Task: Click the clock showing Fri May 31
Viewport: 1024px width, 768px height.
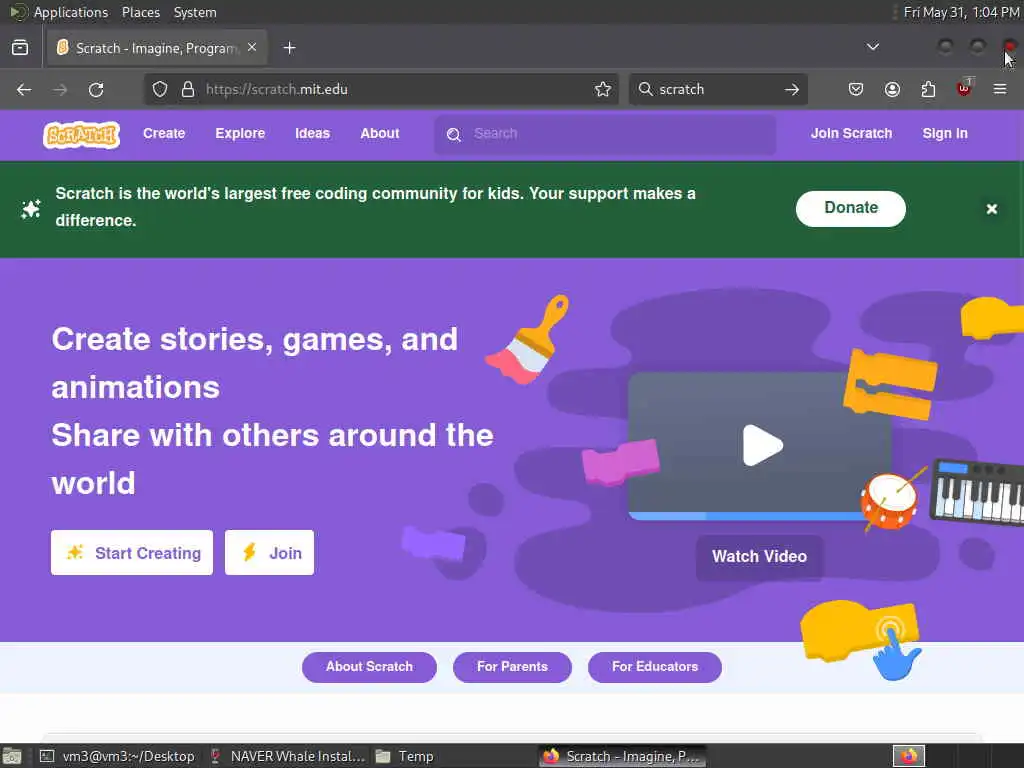Action: point(961,12)
